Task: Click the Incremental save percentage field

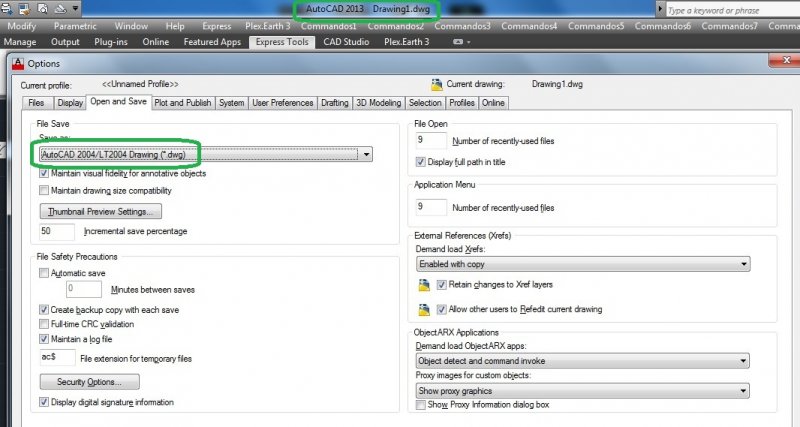Action: coord(57,231)
